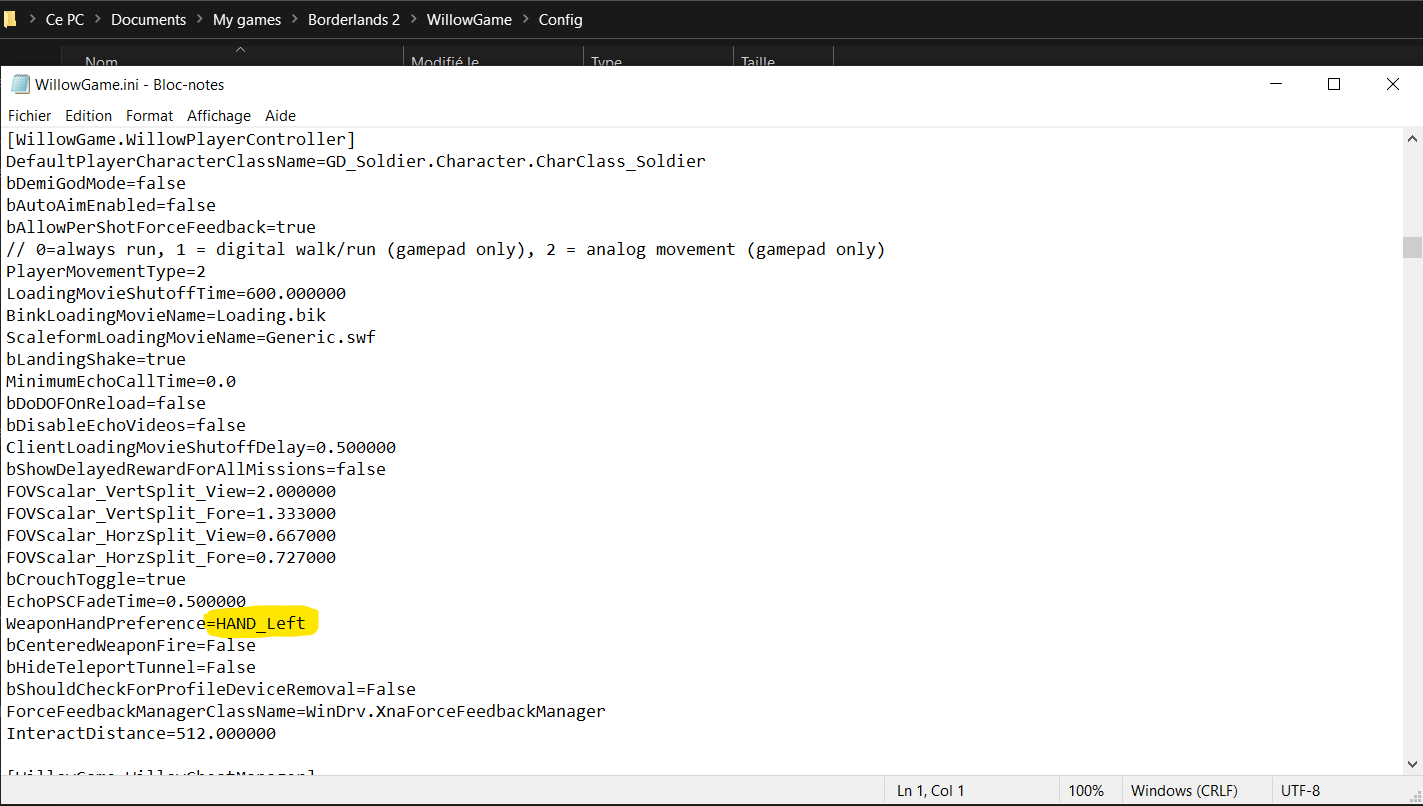Click the ForceFeedbackManagerClassName line
Viewport: 1423px width, 806px height.
point(306,711)
